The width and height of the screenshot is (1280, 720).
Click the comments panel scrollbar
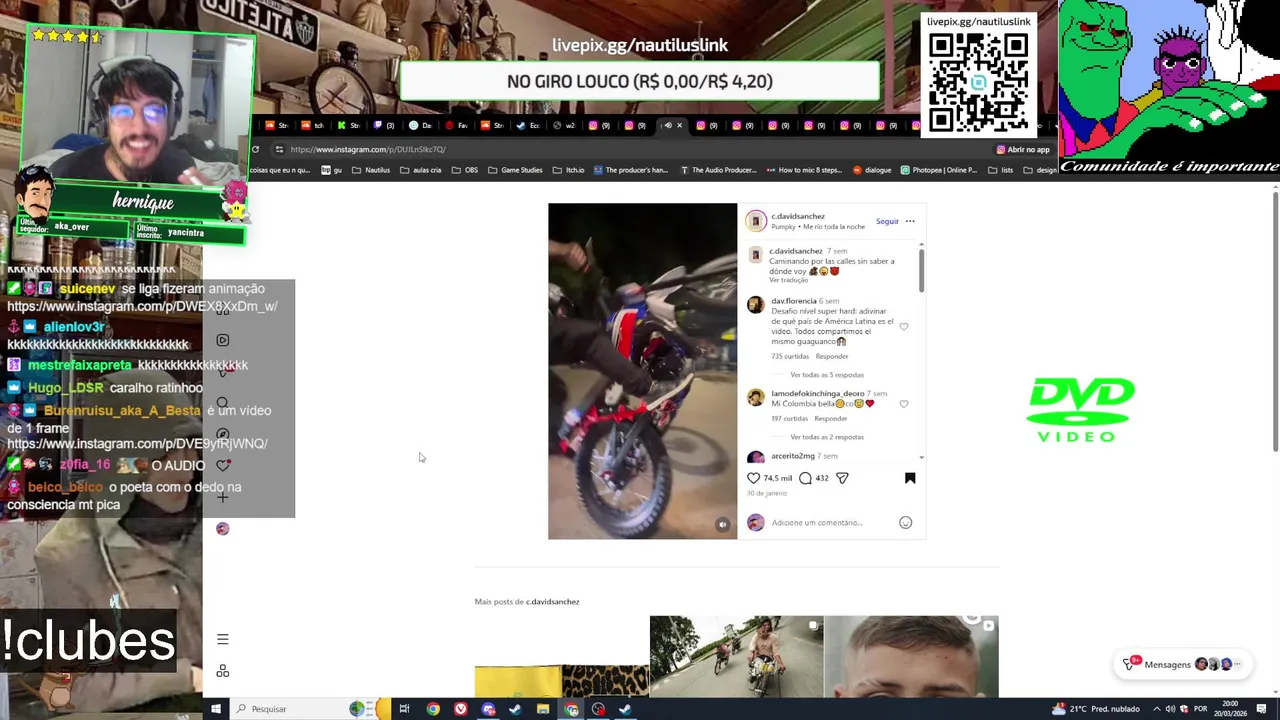(x=921, y=270)
